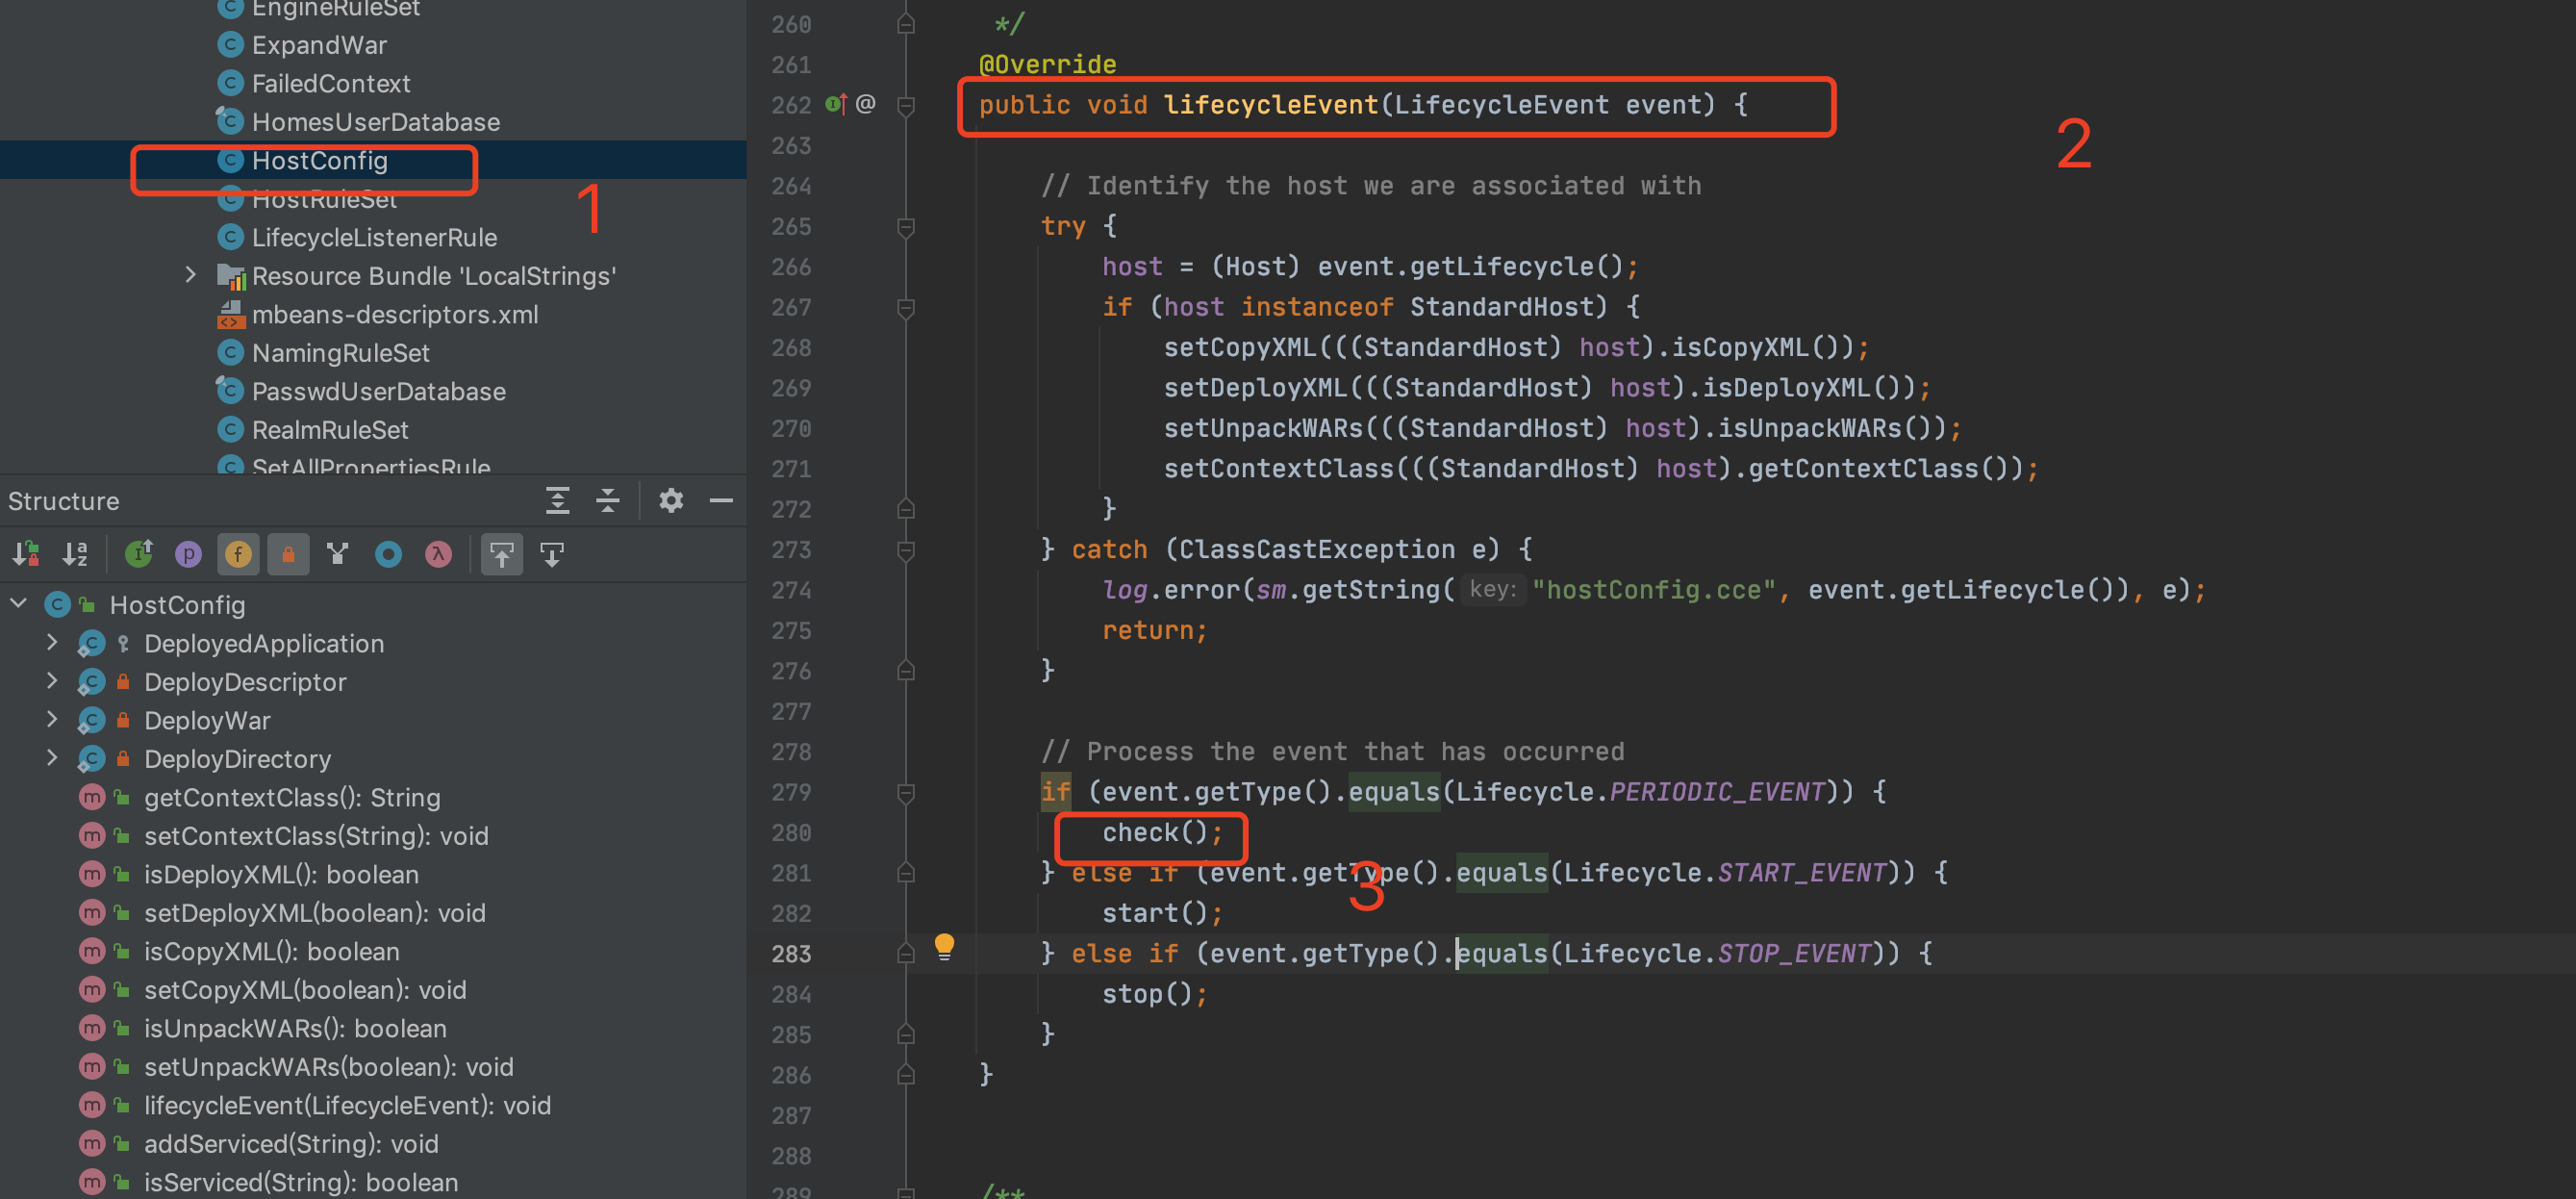Image resolution: width=2576 pixels, height=1199 pixels.
Task: Toggle Show non-public lock filter
Action: 288,553
